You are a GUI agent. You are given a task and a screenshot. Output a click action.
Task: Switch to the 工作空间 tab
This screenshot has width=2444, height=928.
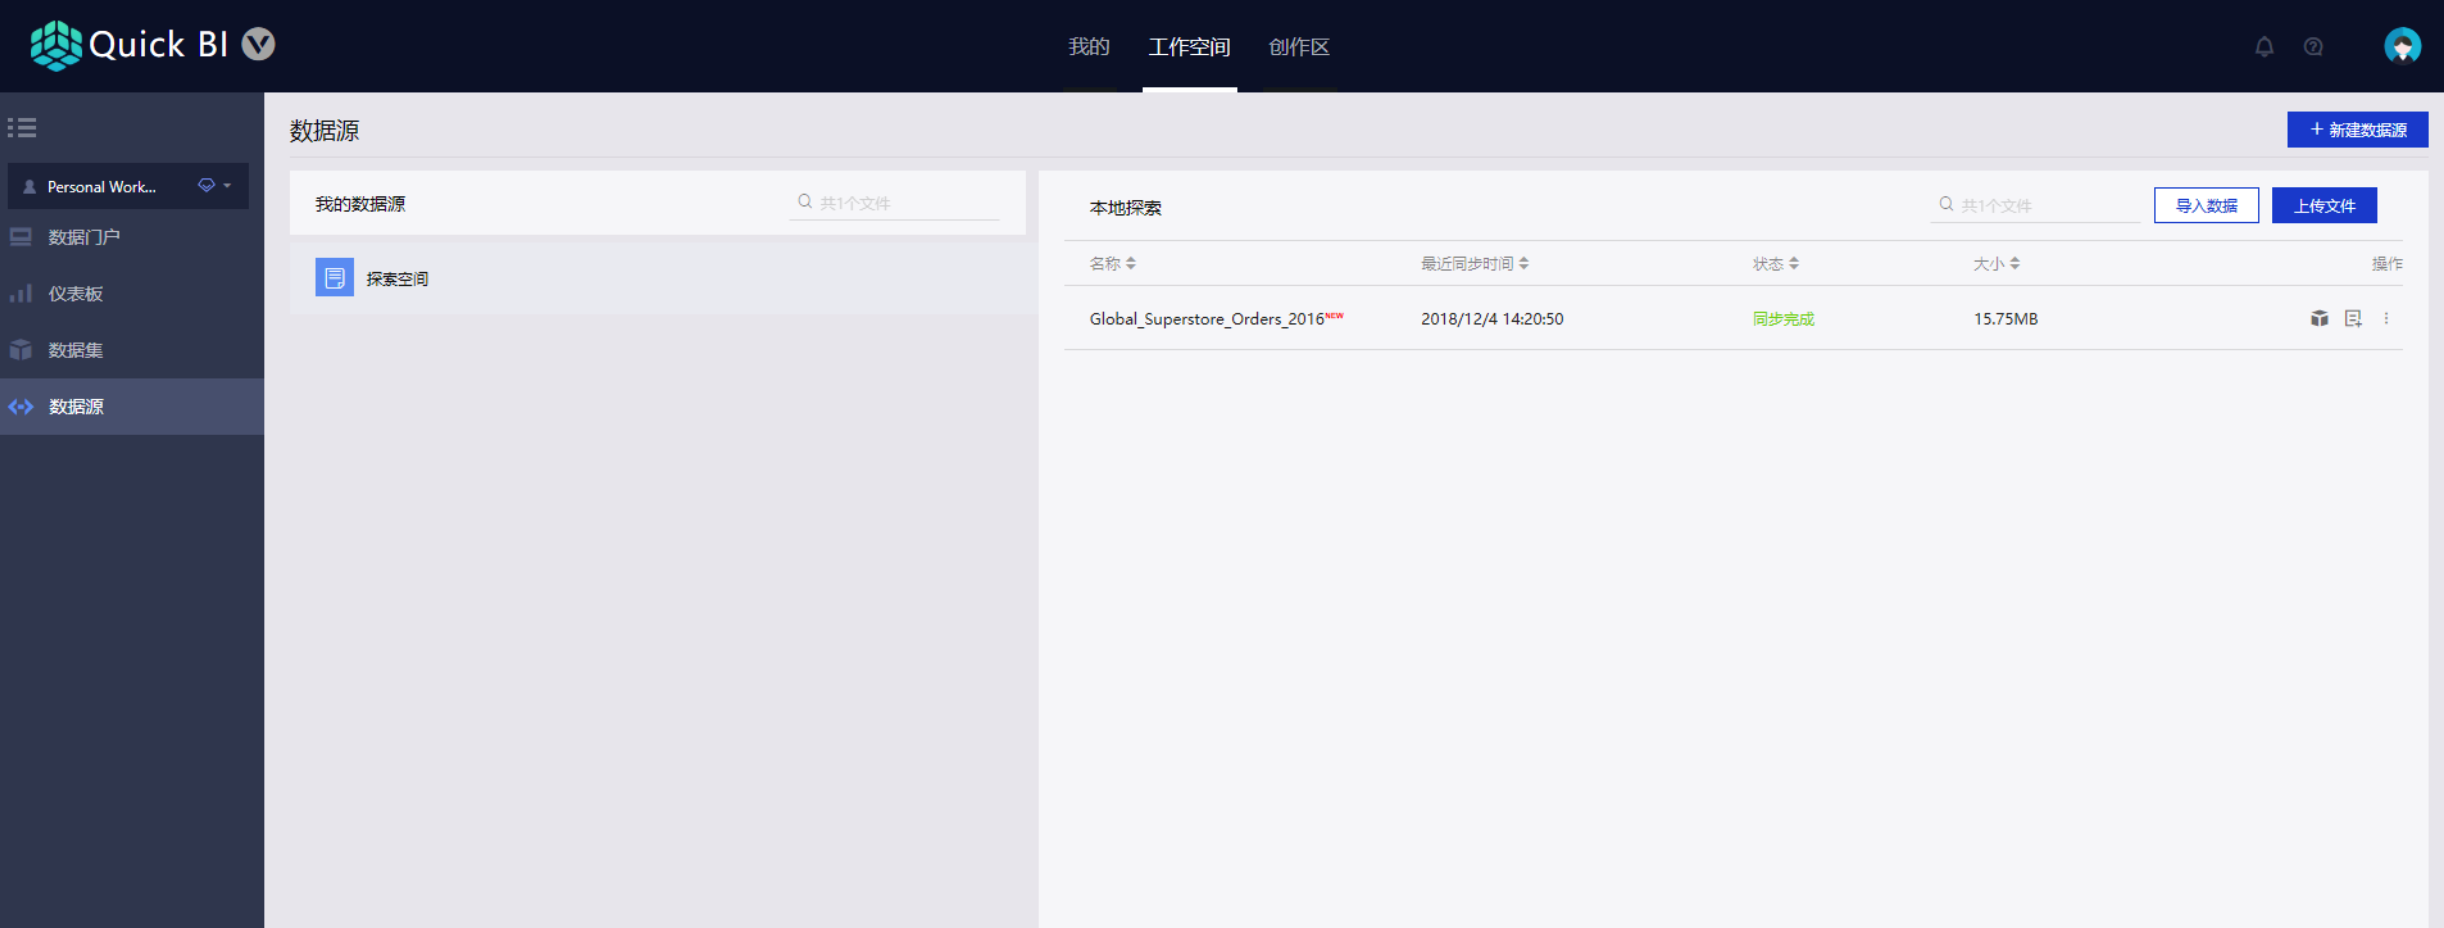point(1189,47)
